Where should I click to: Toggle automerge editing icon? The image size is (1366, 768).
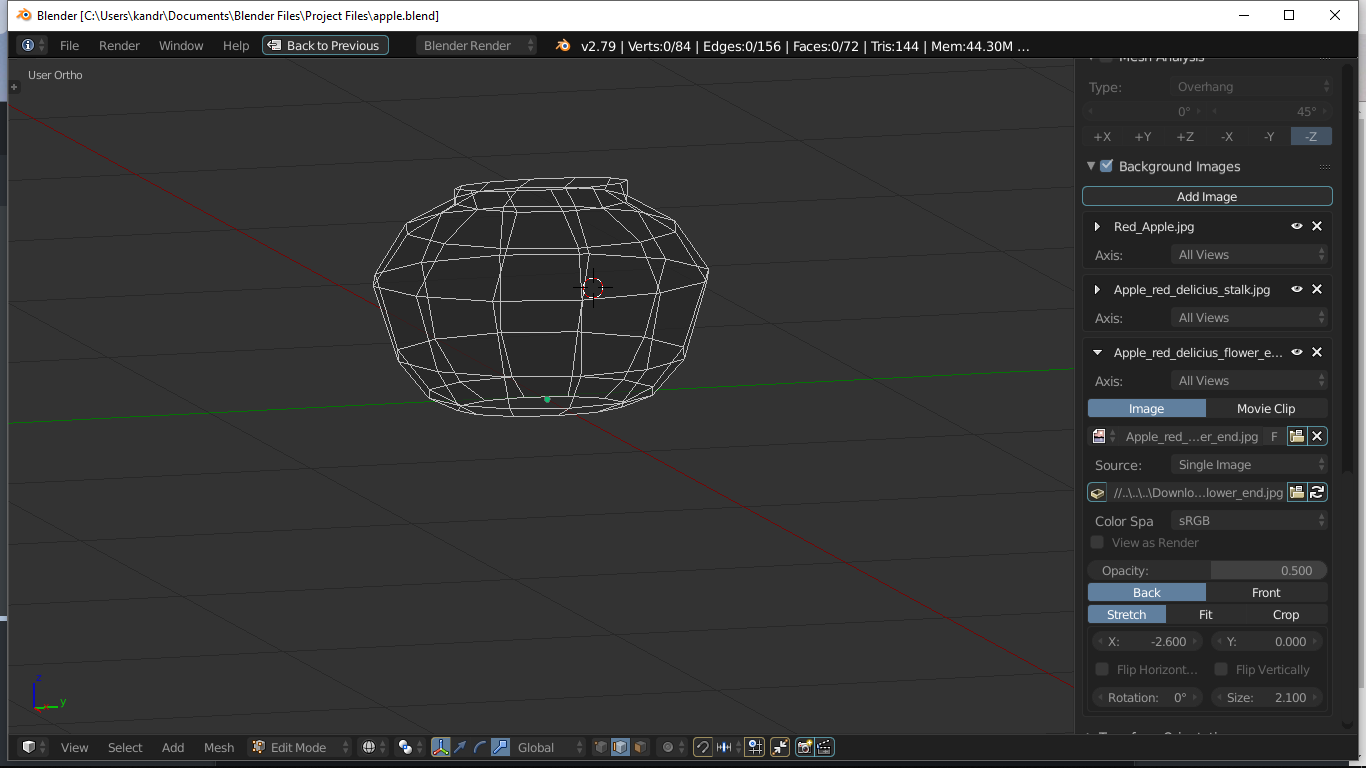click(x=780, y=747)
